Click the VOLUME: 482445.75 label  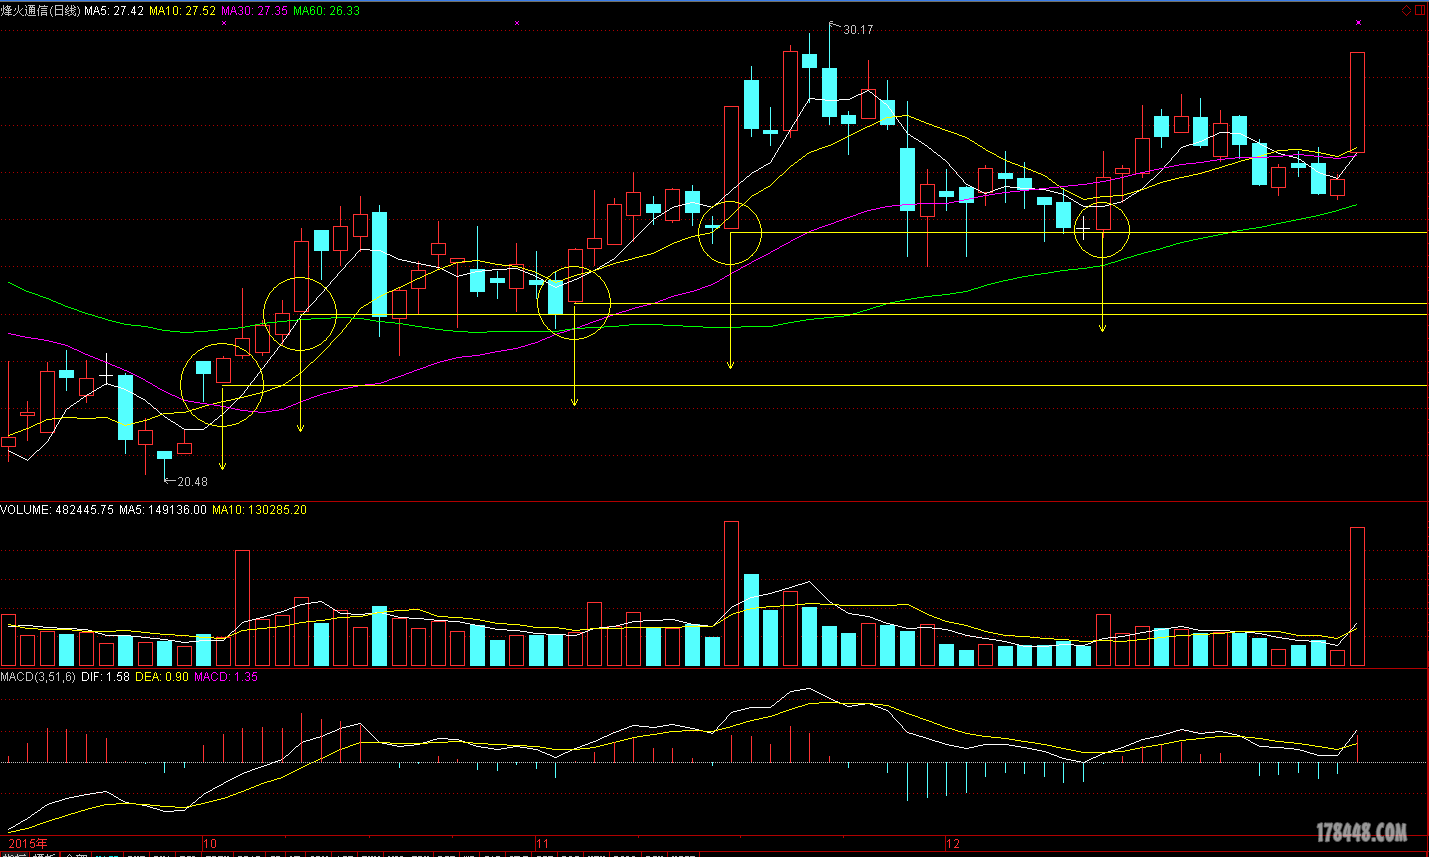click(57, 509)
